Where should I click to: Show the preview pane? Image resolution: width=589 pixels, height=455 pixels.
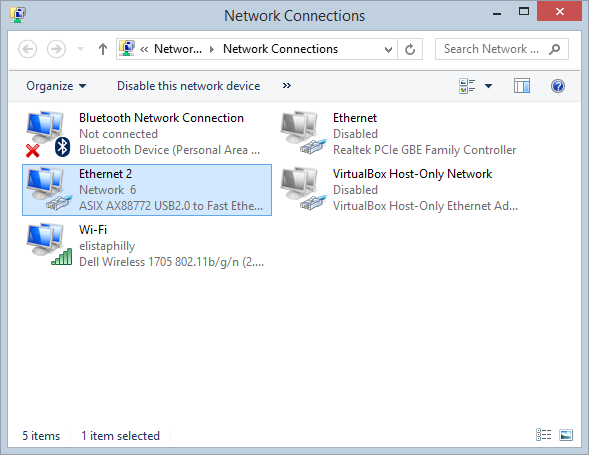522,86
